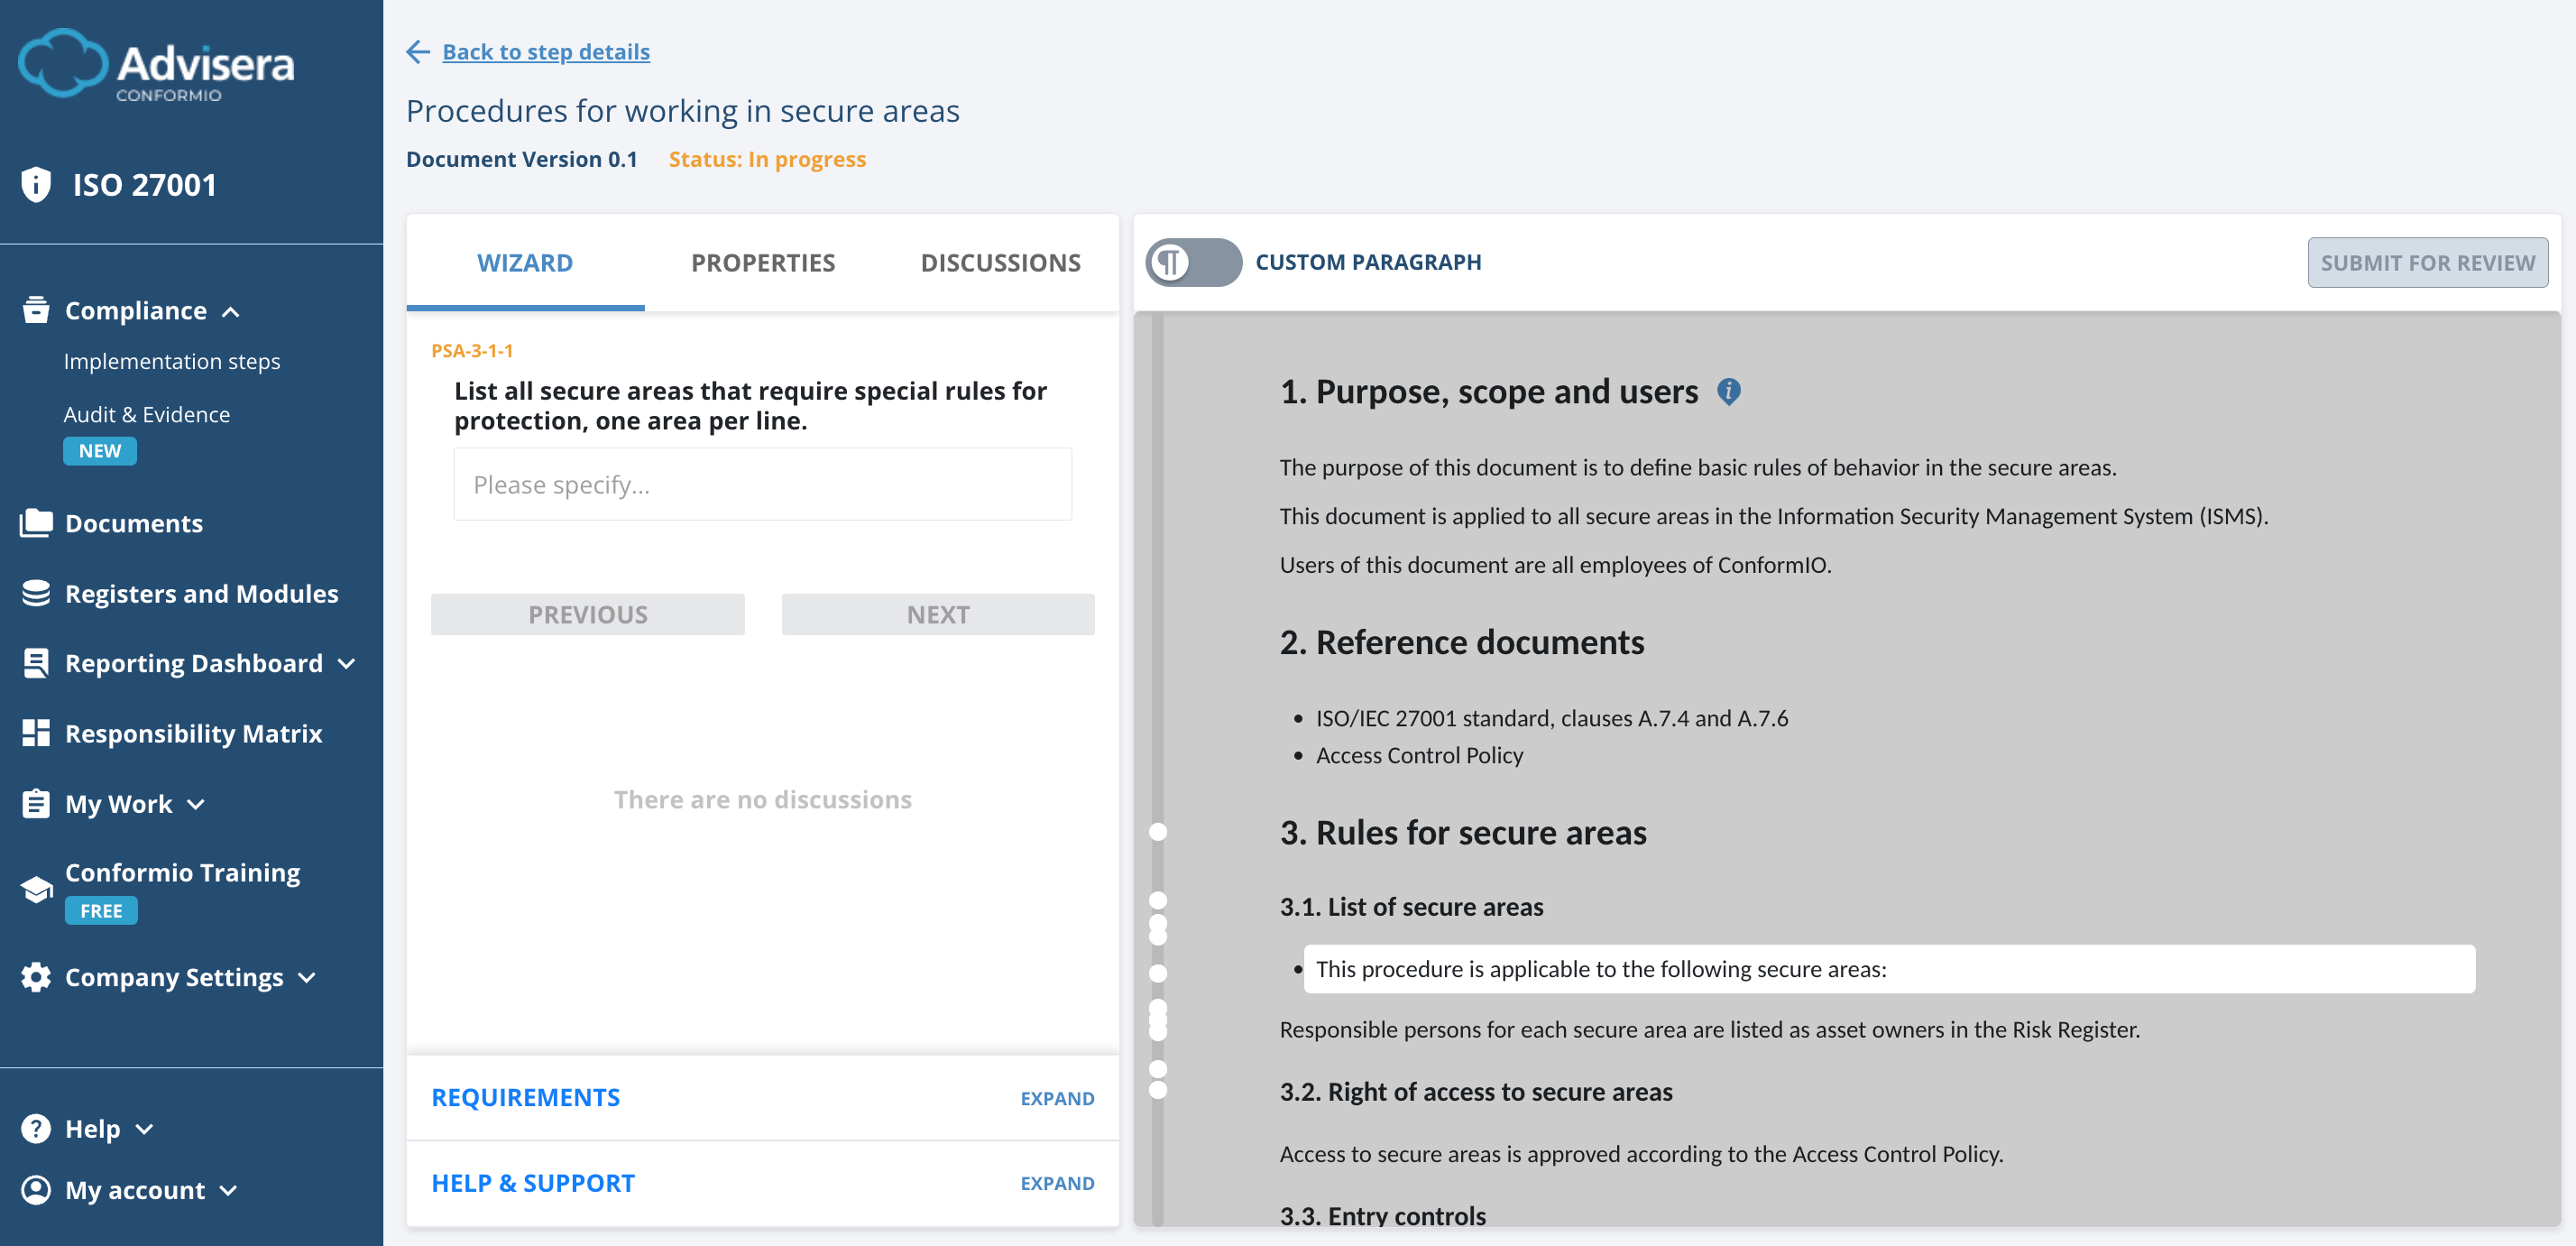Collapse the Compliance section in the sidebar
The width and height of the screenshot is (2576, 1246).
(232, 311)
